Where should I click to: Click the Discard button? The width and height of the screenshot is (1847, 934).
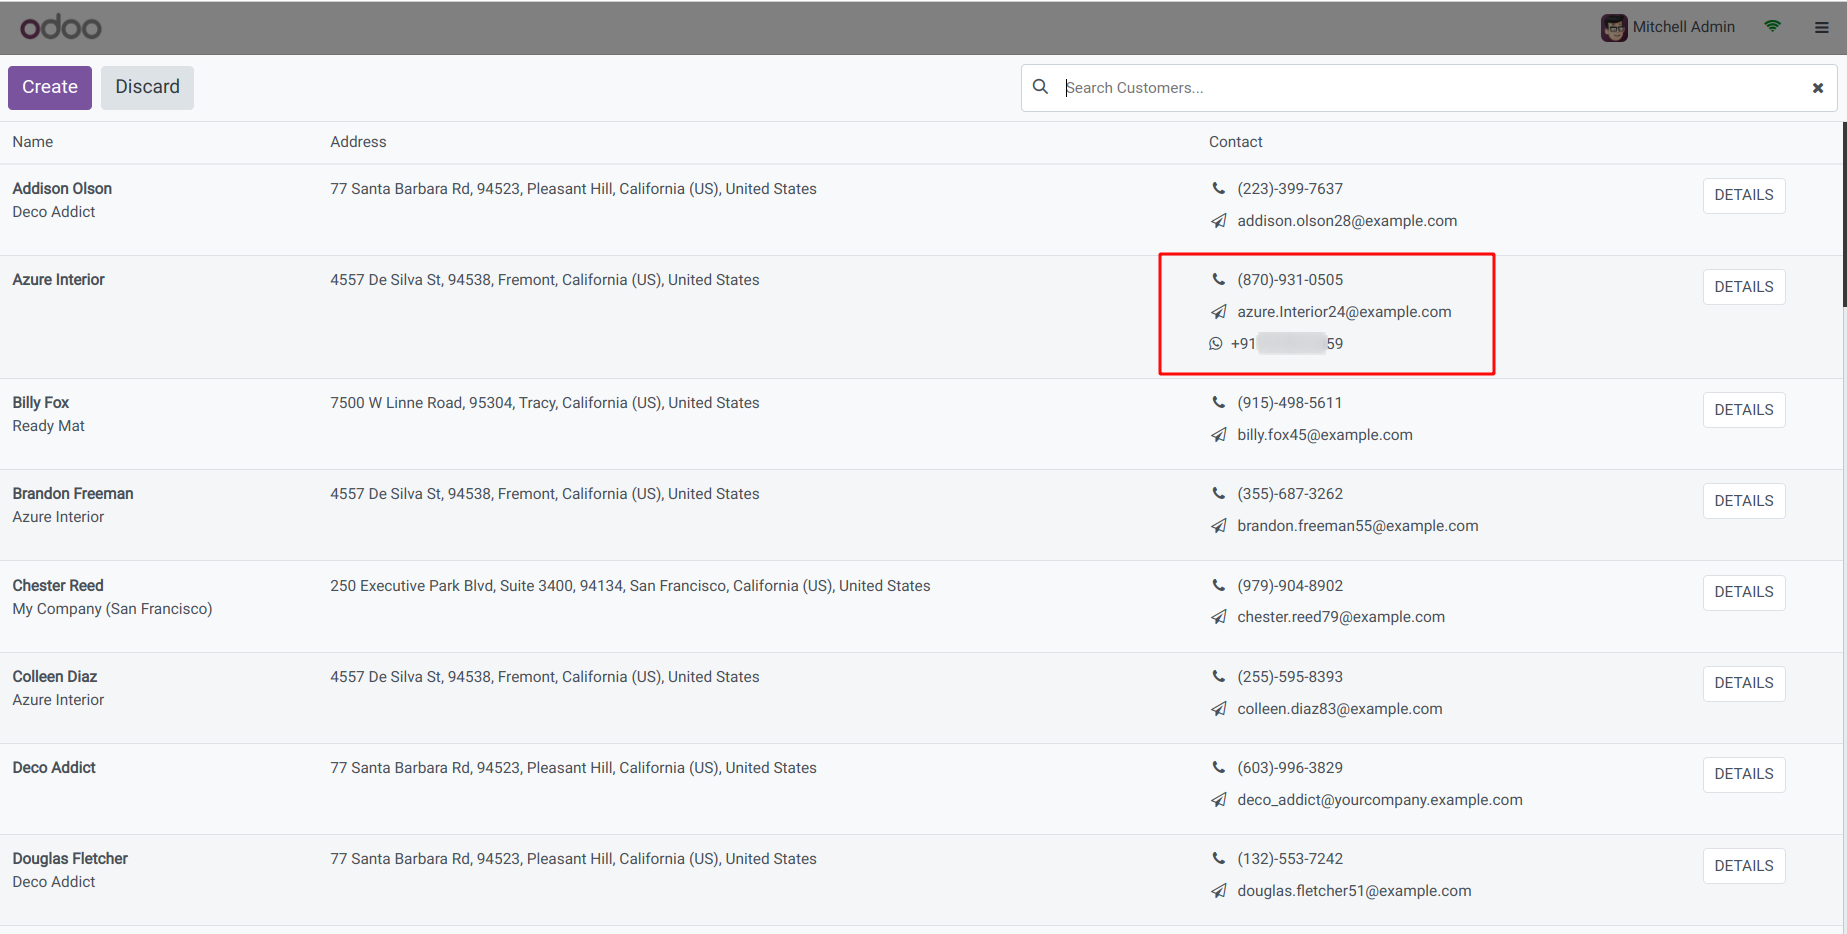(x=147, y=88)
